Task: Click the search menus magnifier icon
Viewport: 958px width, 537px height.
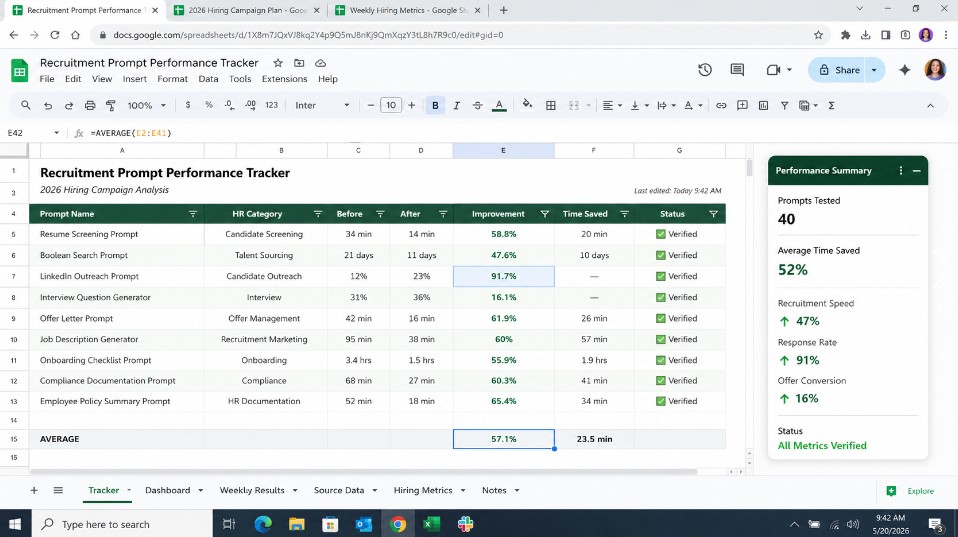Action: pos(26,105)
